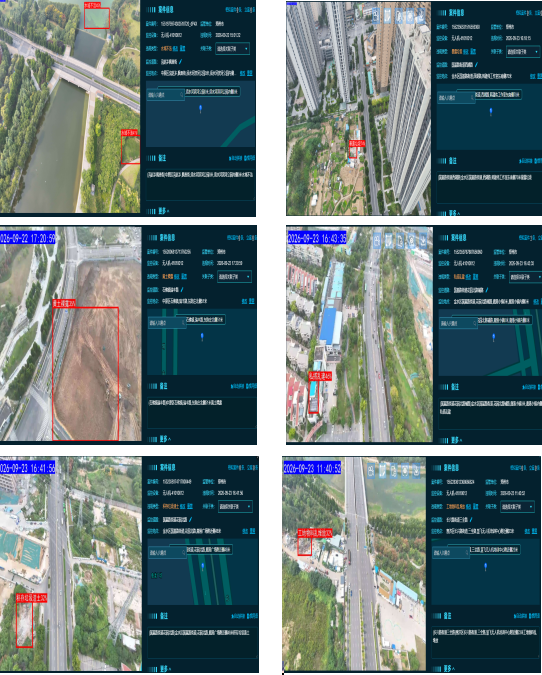The image size is (542, 675).
Task: Expand the 更多 section in the 16:41:56 panel
Action: (166, 669)
